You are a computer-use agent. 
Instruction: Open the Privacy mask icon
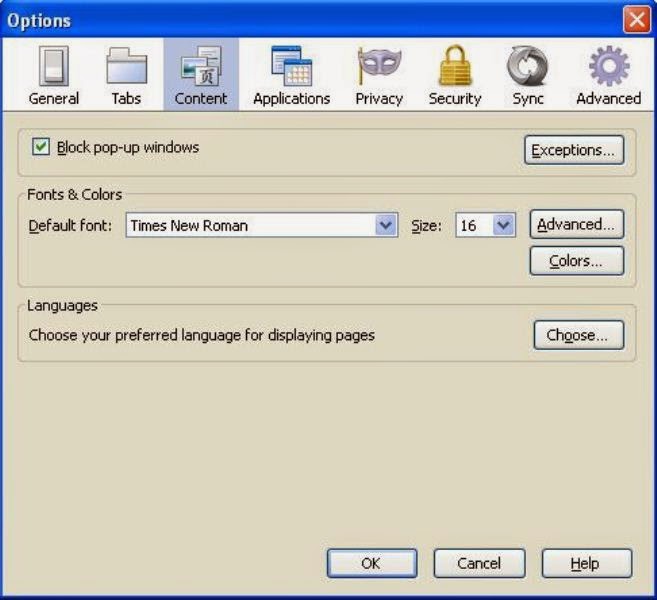[379, 66]
